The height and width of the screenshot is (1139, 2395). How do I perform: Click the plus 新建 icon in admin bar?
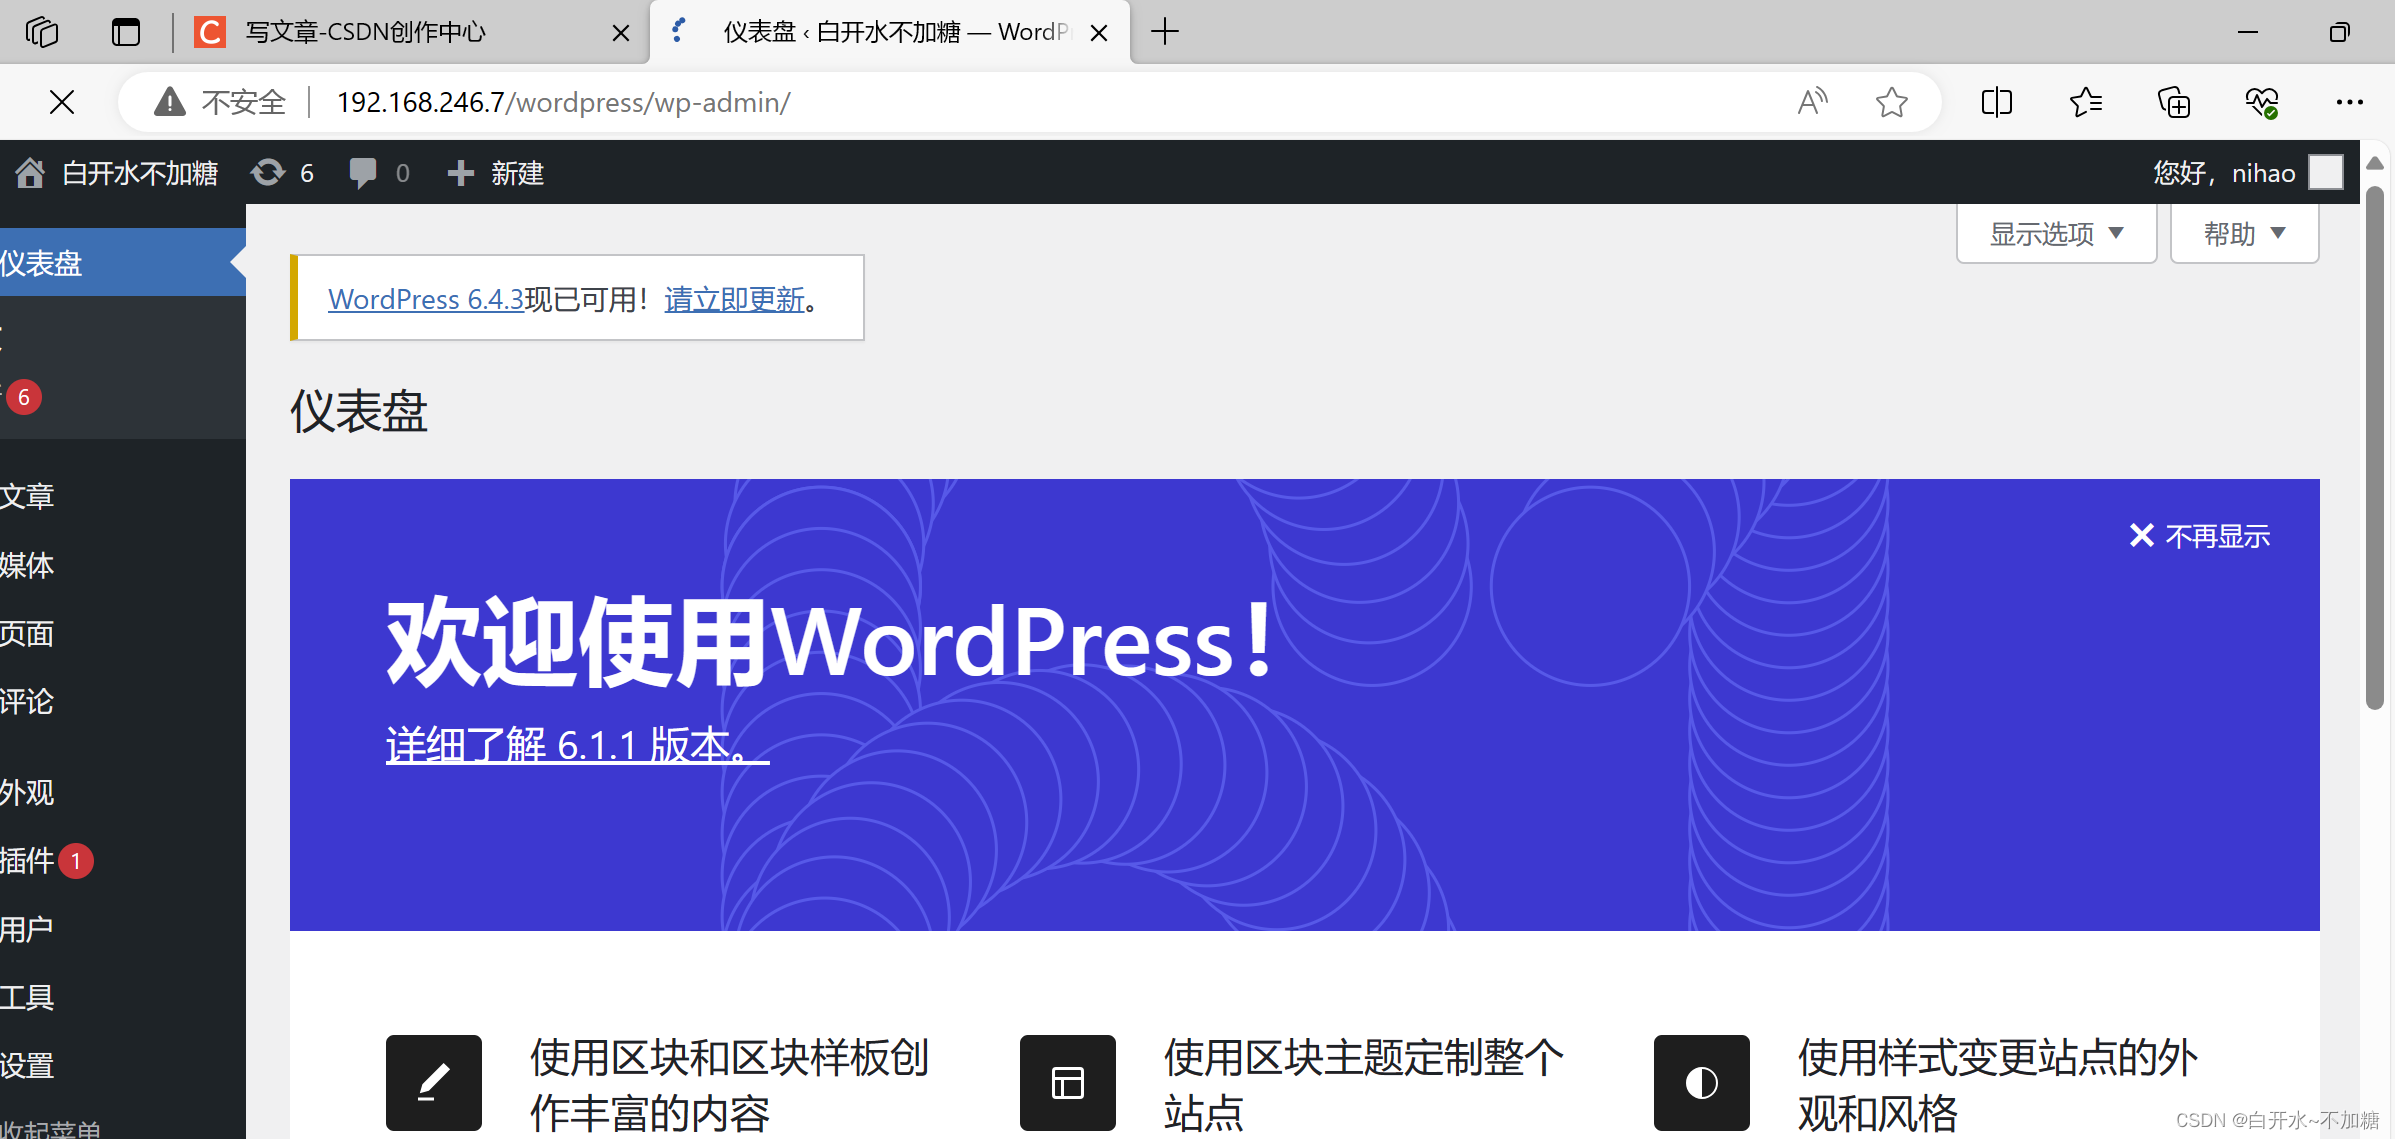460,173
